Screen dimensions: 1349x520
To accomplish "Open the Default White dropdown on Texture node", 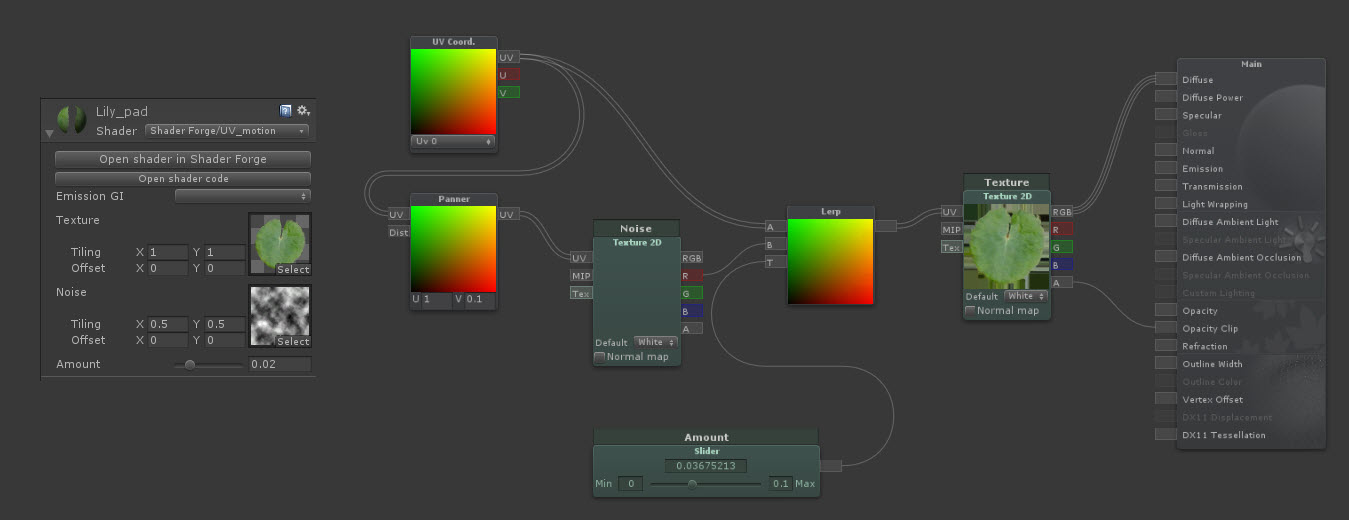I will 1026,296.
